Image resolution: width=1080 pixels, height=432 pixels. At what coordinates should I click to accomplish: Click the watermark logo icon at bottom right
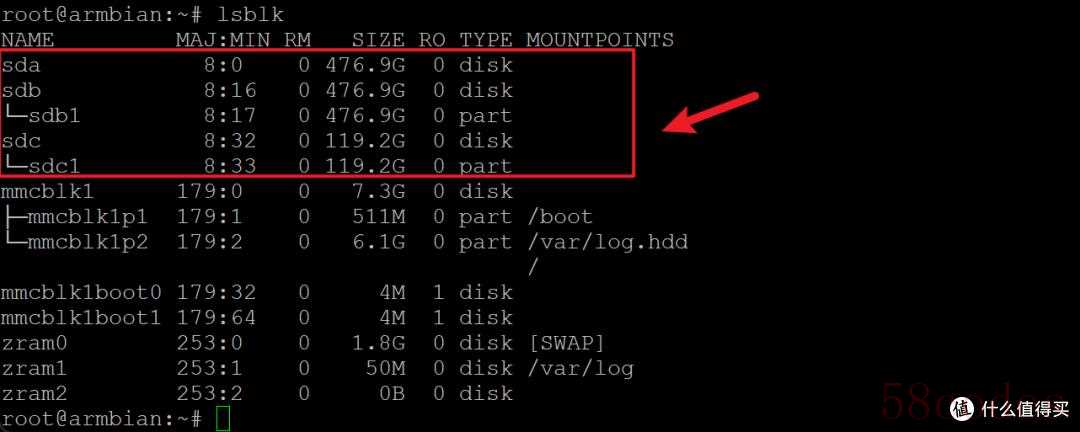tap(962, 409)
